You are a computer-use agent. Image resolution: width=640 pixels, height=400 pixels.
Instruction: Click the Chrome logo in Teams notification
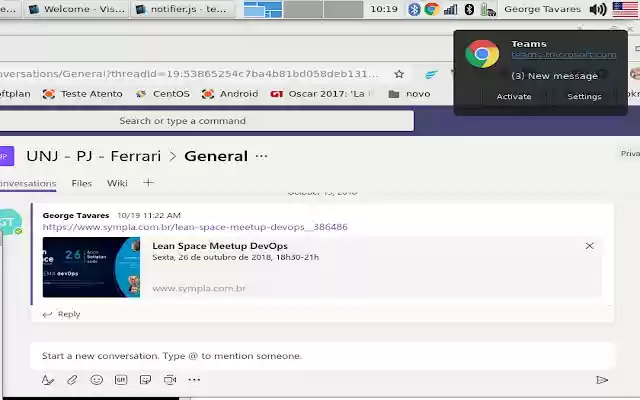[x=482, y=54]
